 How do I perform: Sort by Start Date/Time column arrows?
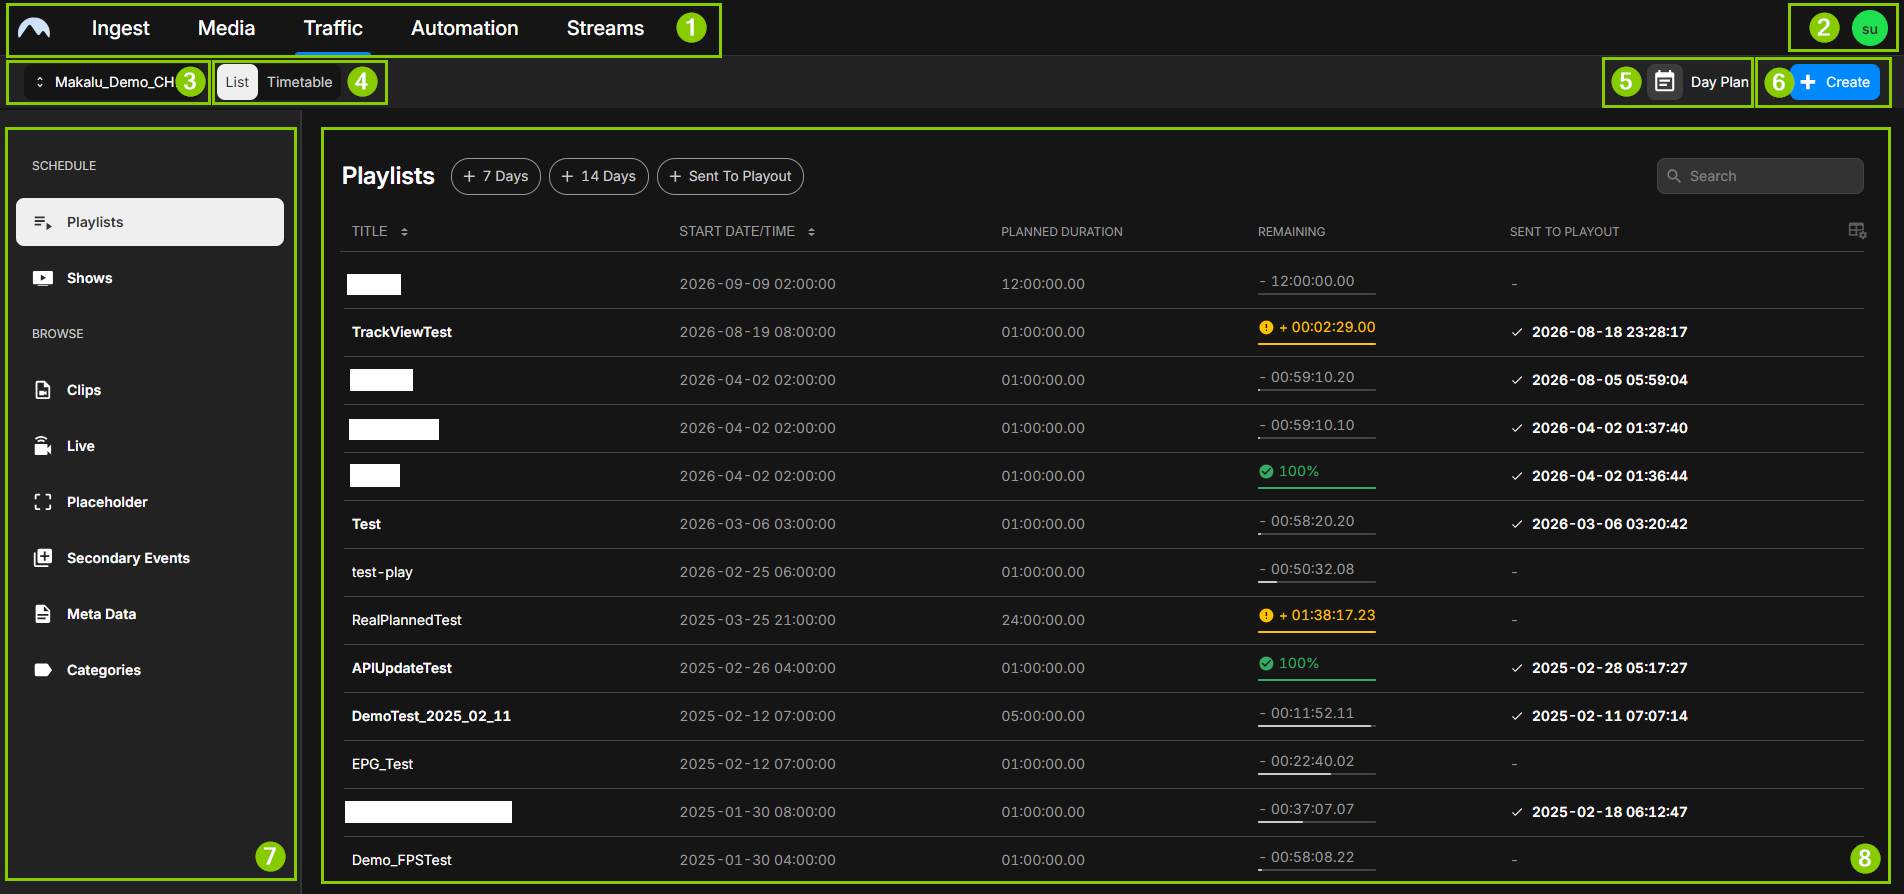(811, 232)
